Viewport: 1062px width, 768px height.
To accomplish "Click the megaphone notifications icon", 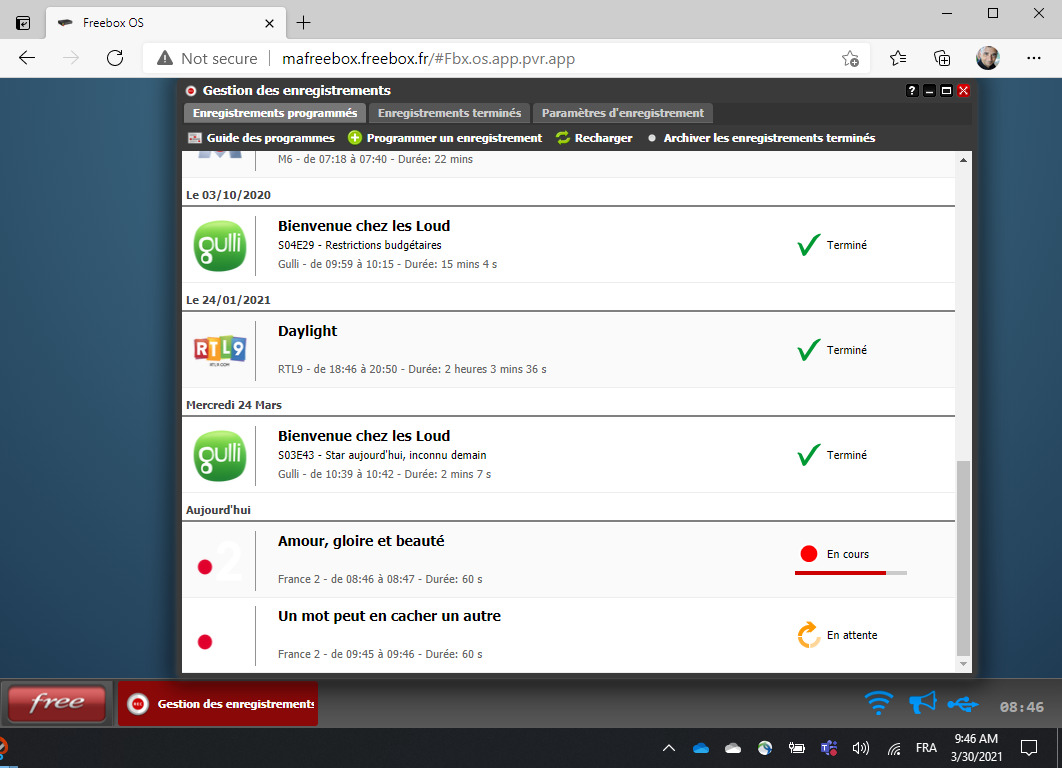I will (x=922, y=703).
